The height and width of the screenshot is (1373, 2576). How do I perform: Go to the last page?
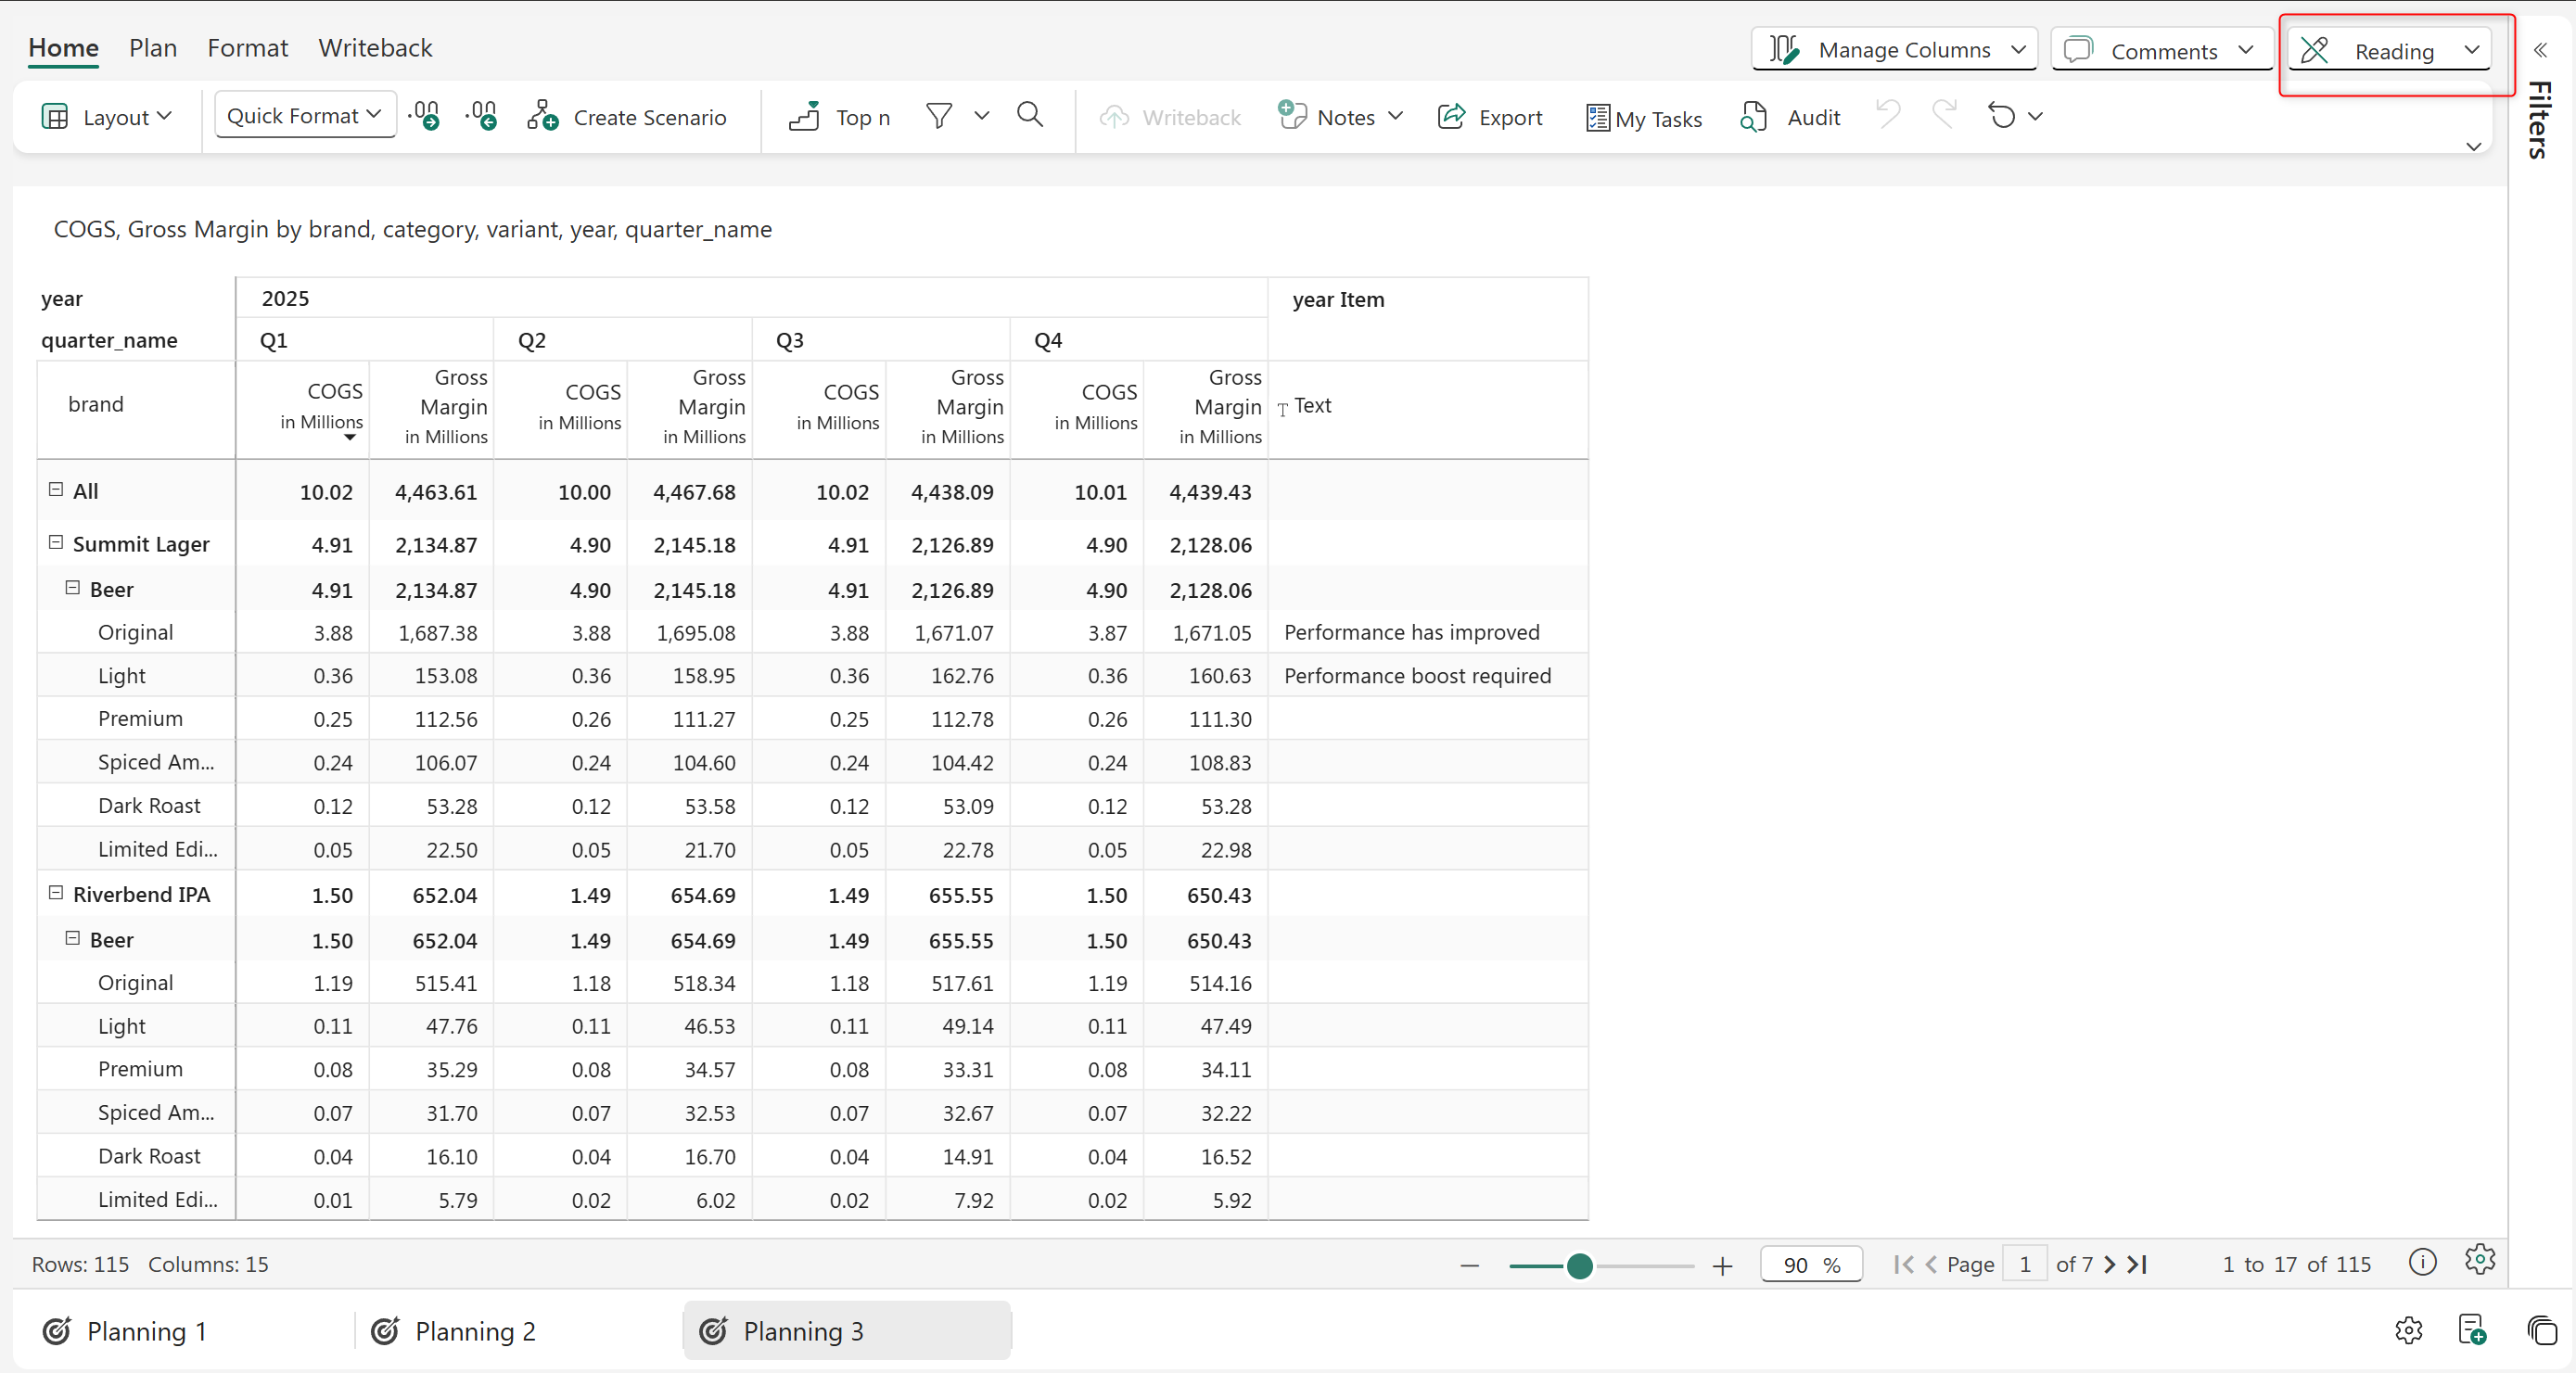point(2139,1264)
